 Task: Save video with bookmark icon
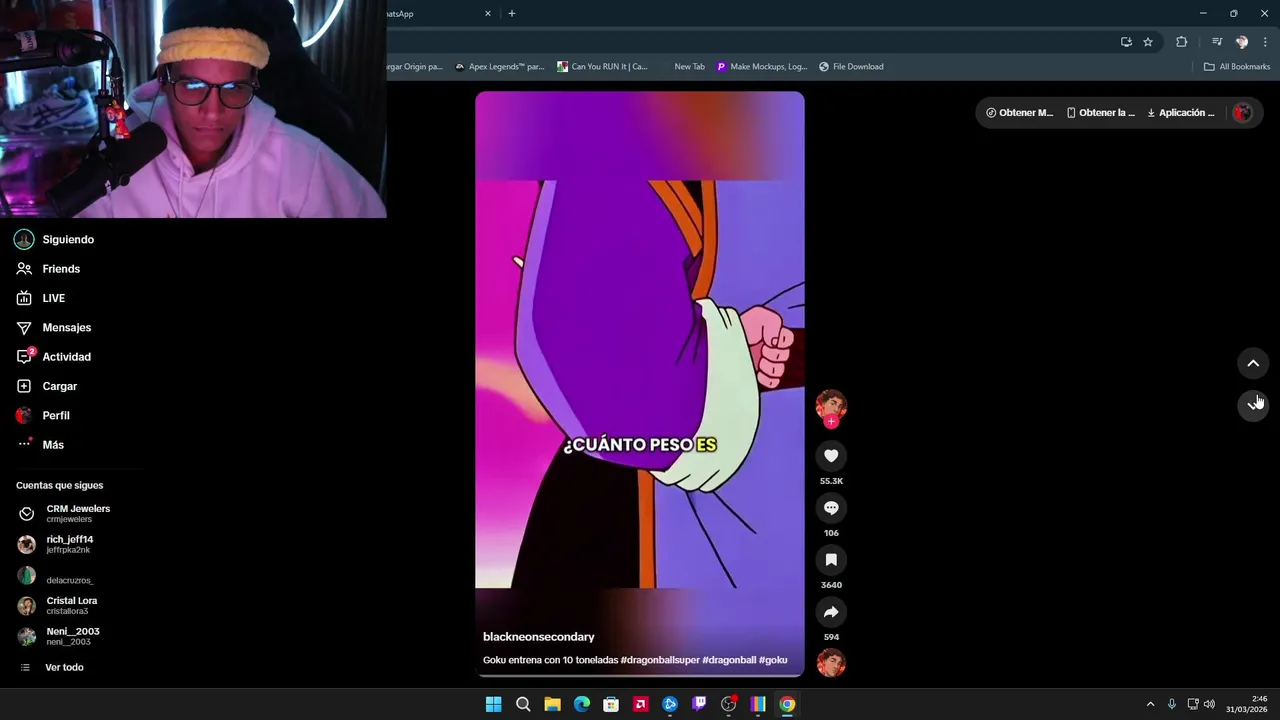click(x=831, y=560)
